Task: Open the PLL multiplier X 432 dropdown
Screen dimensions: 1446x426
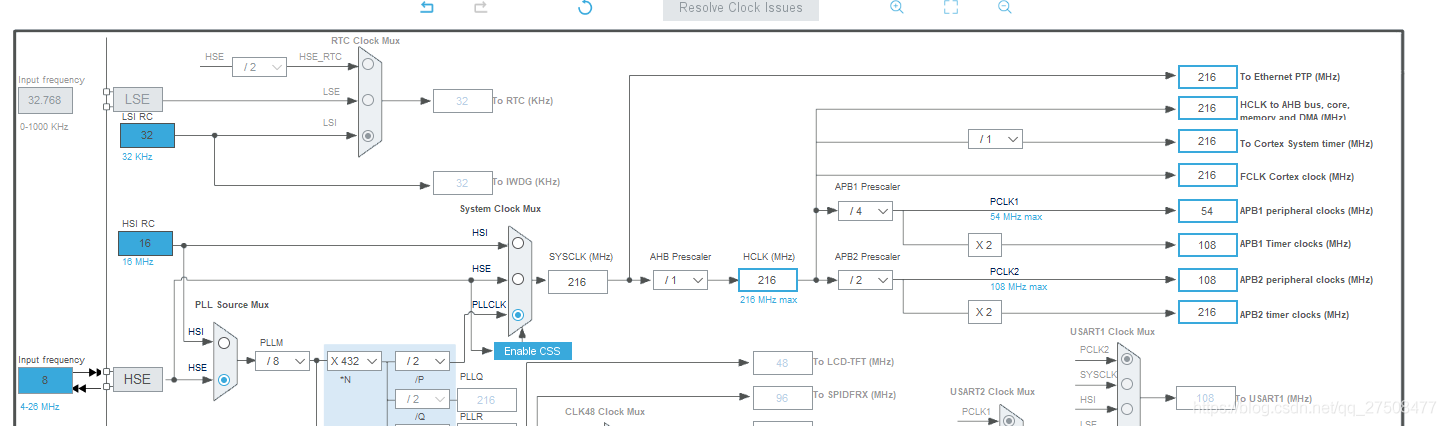Action: click(355, 360)
